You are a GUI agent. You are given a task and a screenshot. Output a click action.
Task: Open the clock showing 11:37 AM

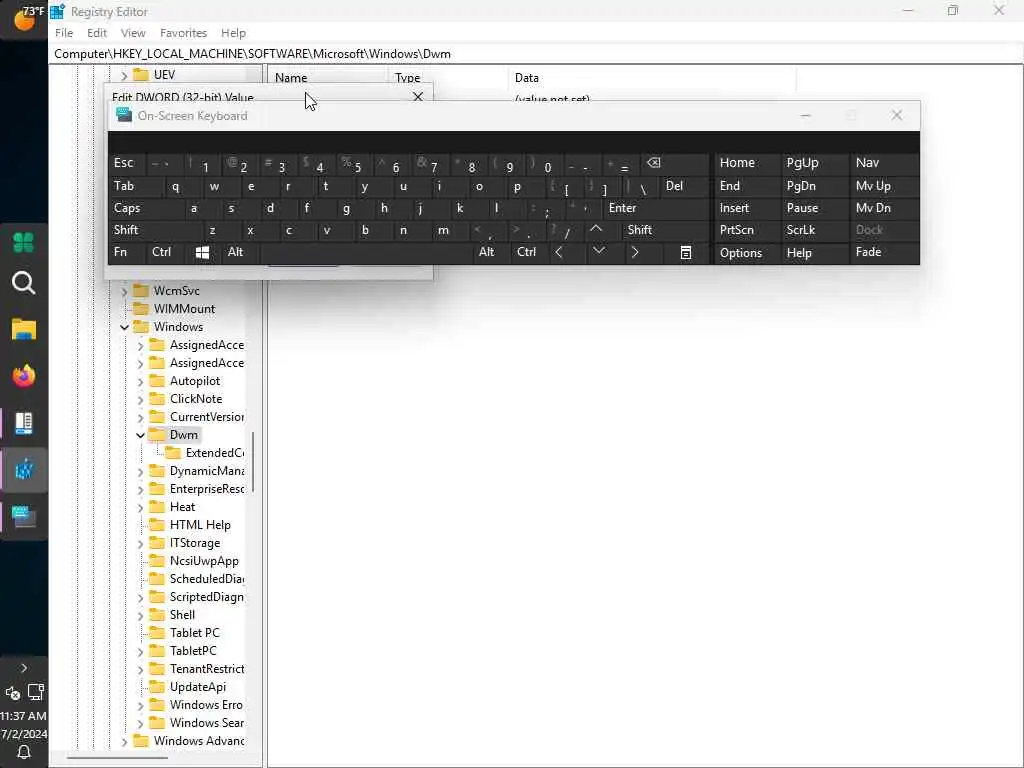point(24,716)
